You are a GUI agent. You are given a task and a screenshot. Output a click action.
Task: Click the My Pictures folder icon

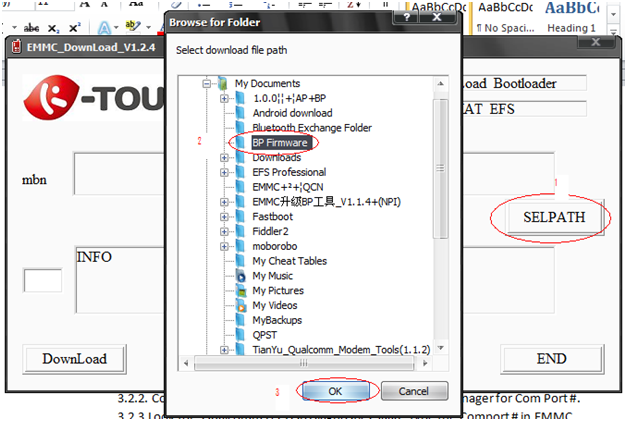pos(240,291)
